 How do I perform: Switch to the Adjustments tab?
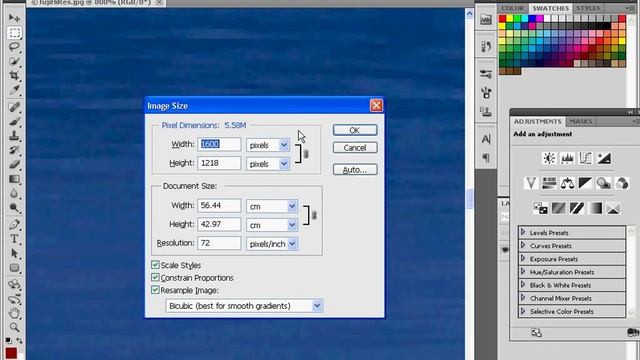pyautogui.click(x=537, y=122)
